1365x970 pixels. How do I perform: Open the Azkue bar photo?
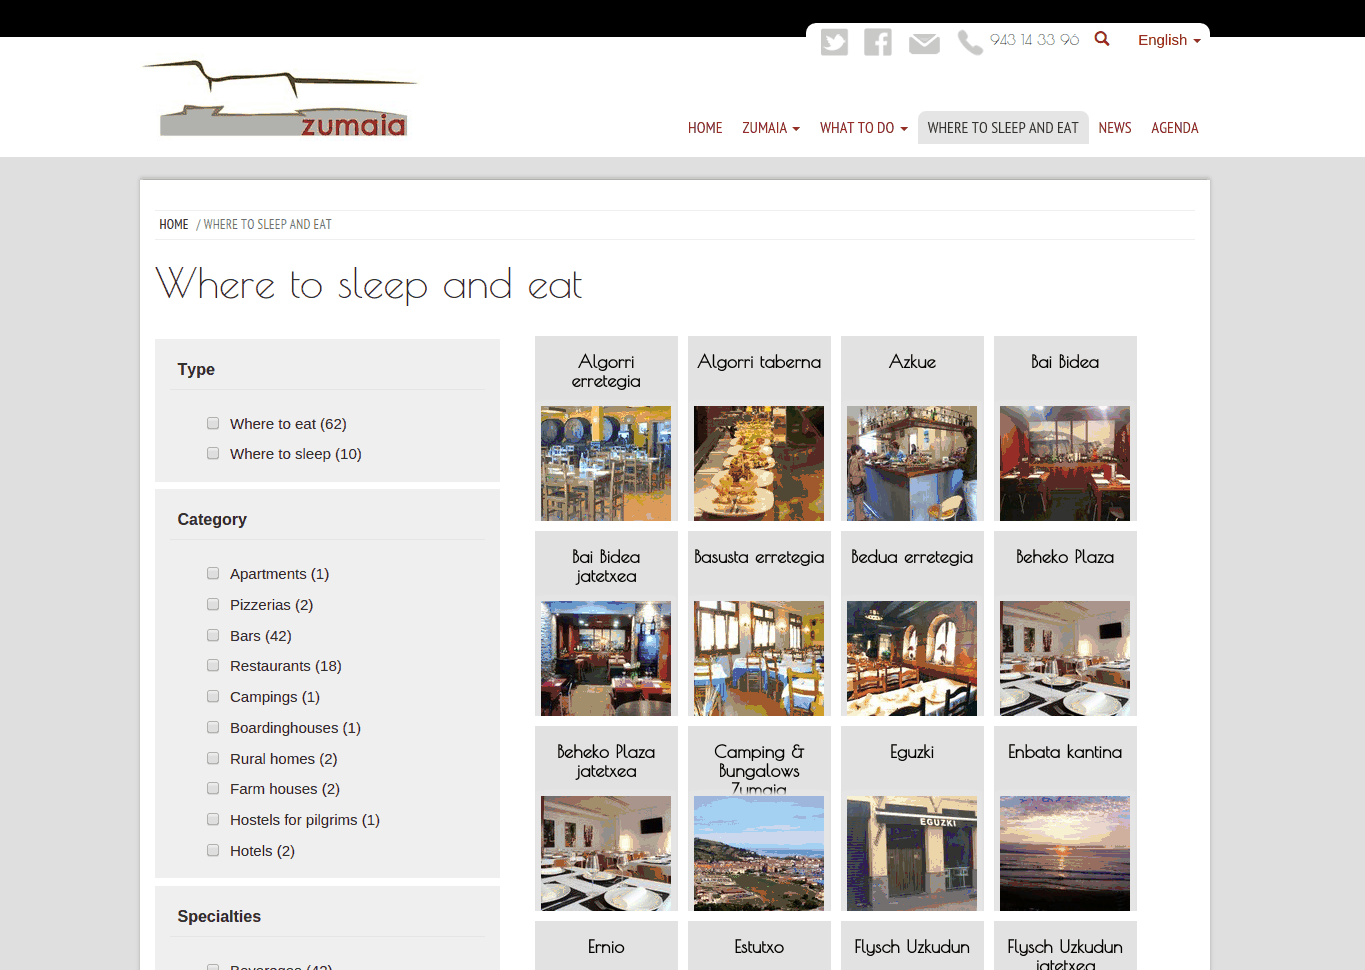(912, 463)
